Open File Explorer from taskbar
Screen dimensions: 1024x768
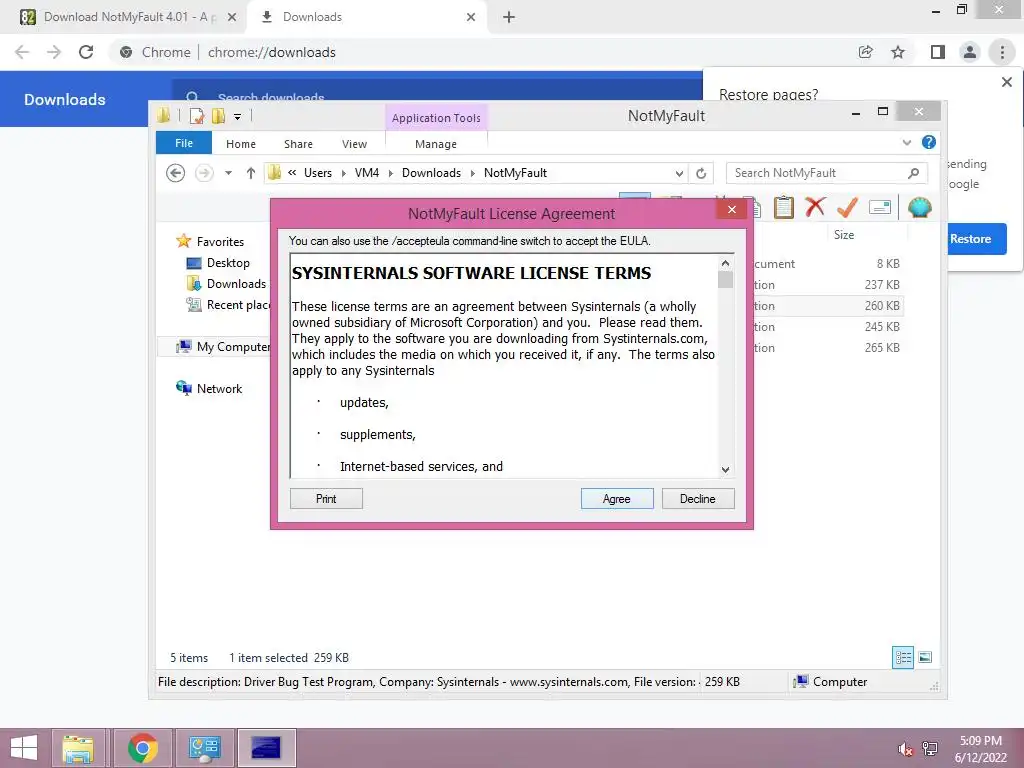pos(78,748)
